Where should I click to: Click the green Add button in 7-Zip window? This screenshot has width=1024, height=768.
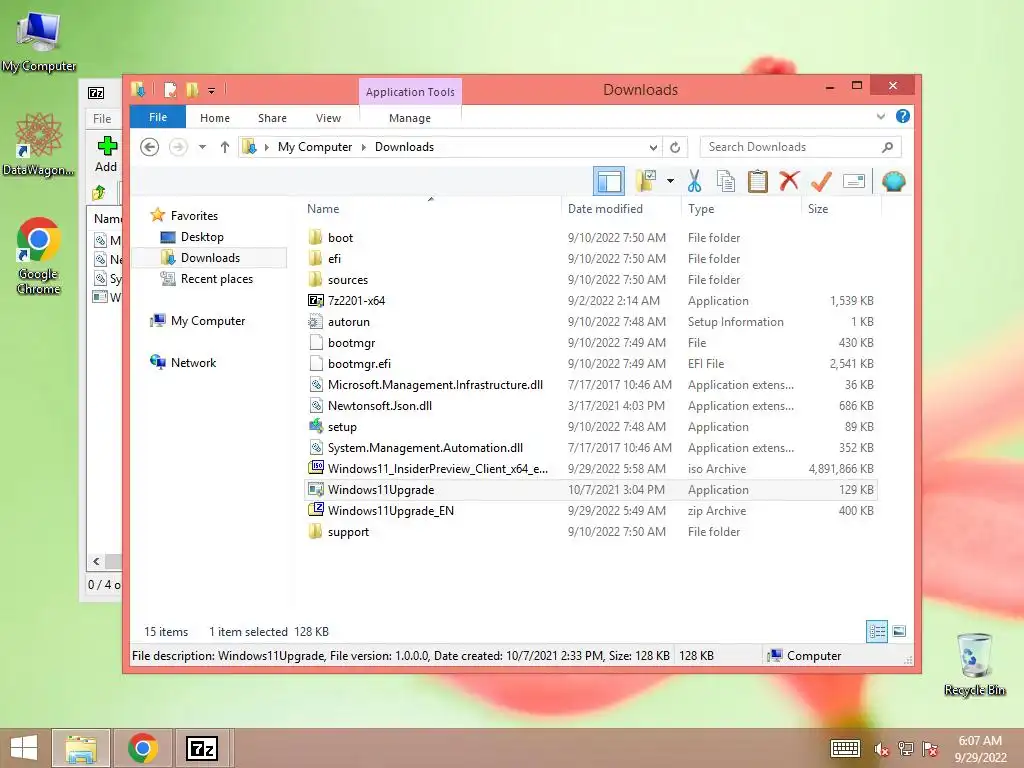pos(106,154)
